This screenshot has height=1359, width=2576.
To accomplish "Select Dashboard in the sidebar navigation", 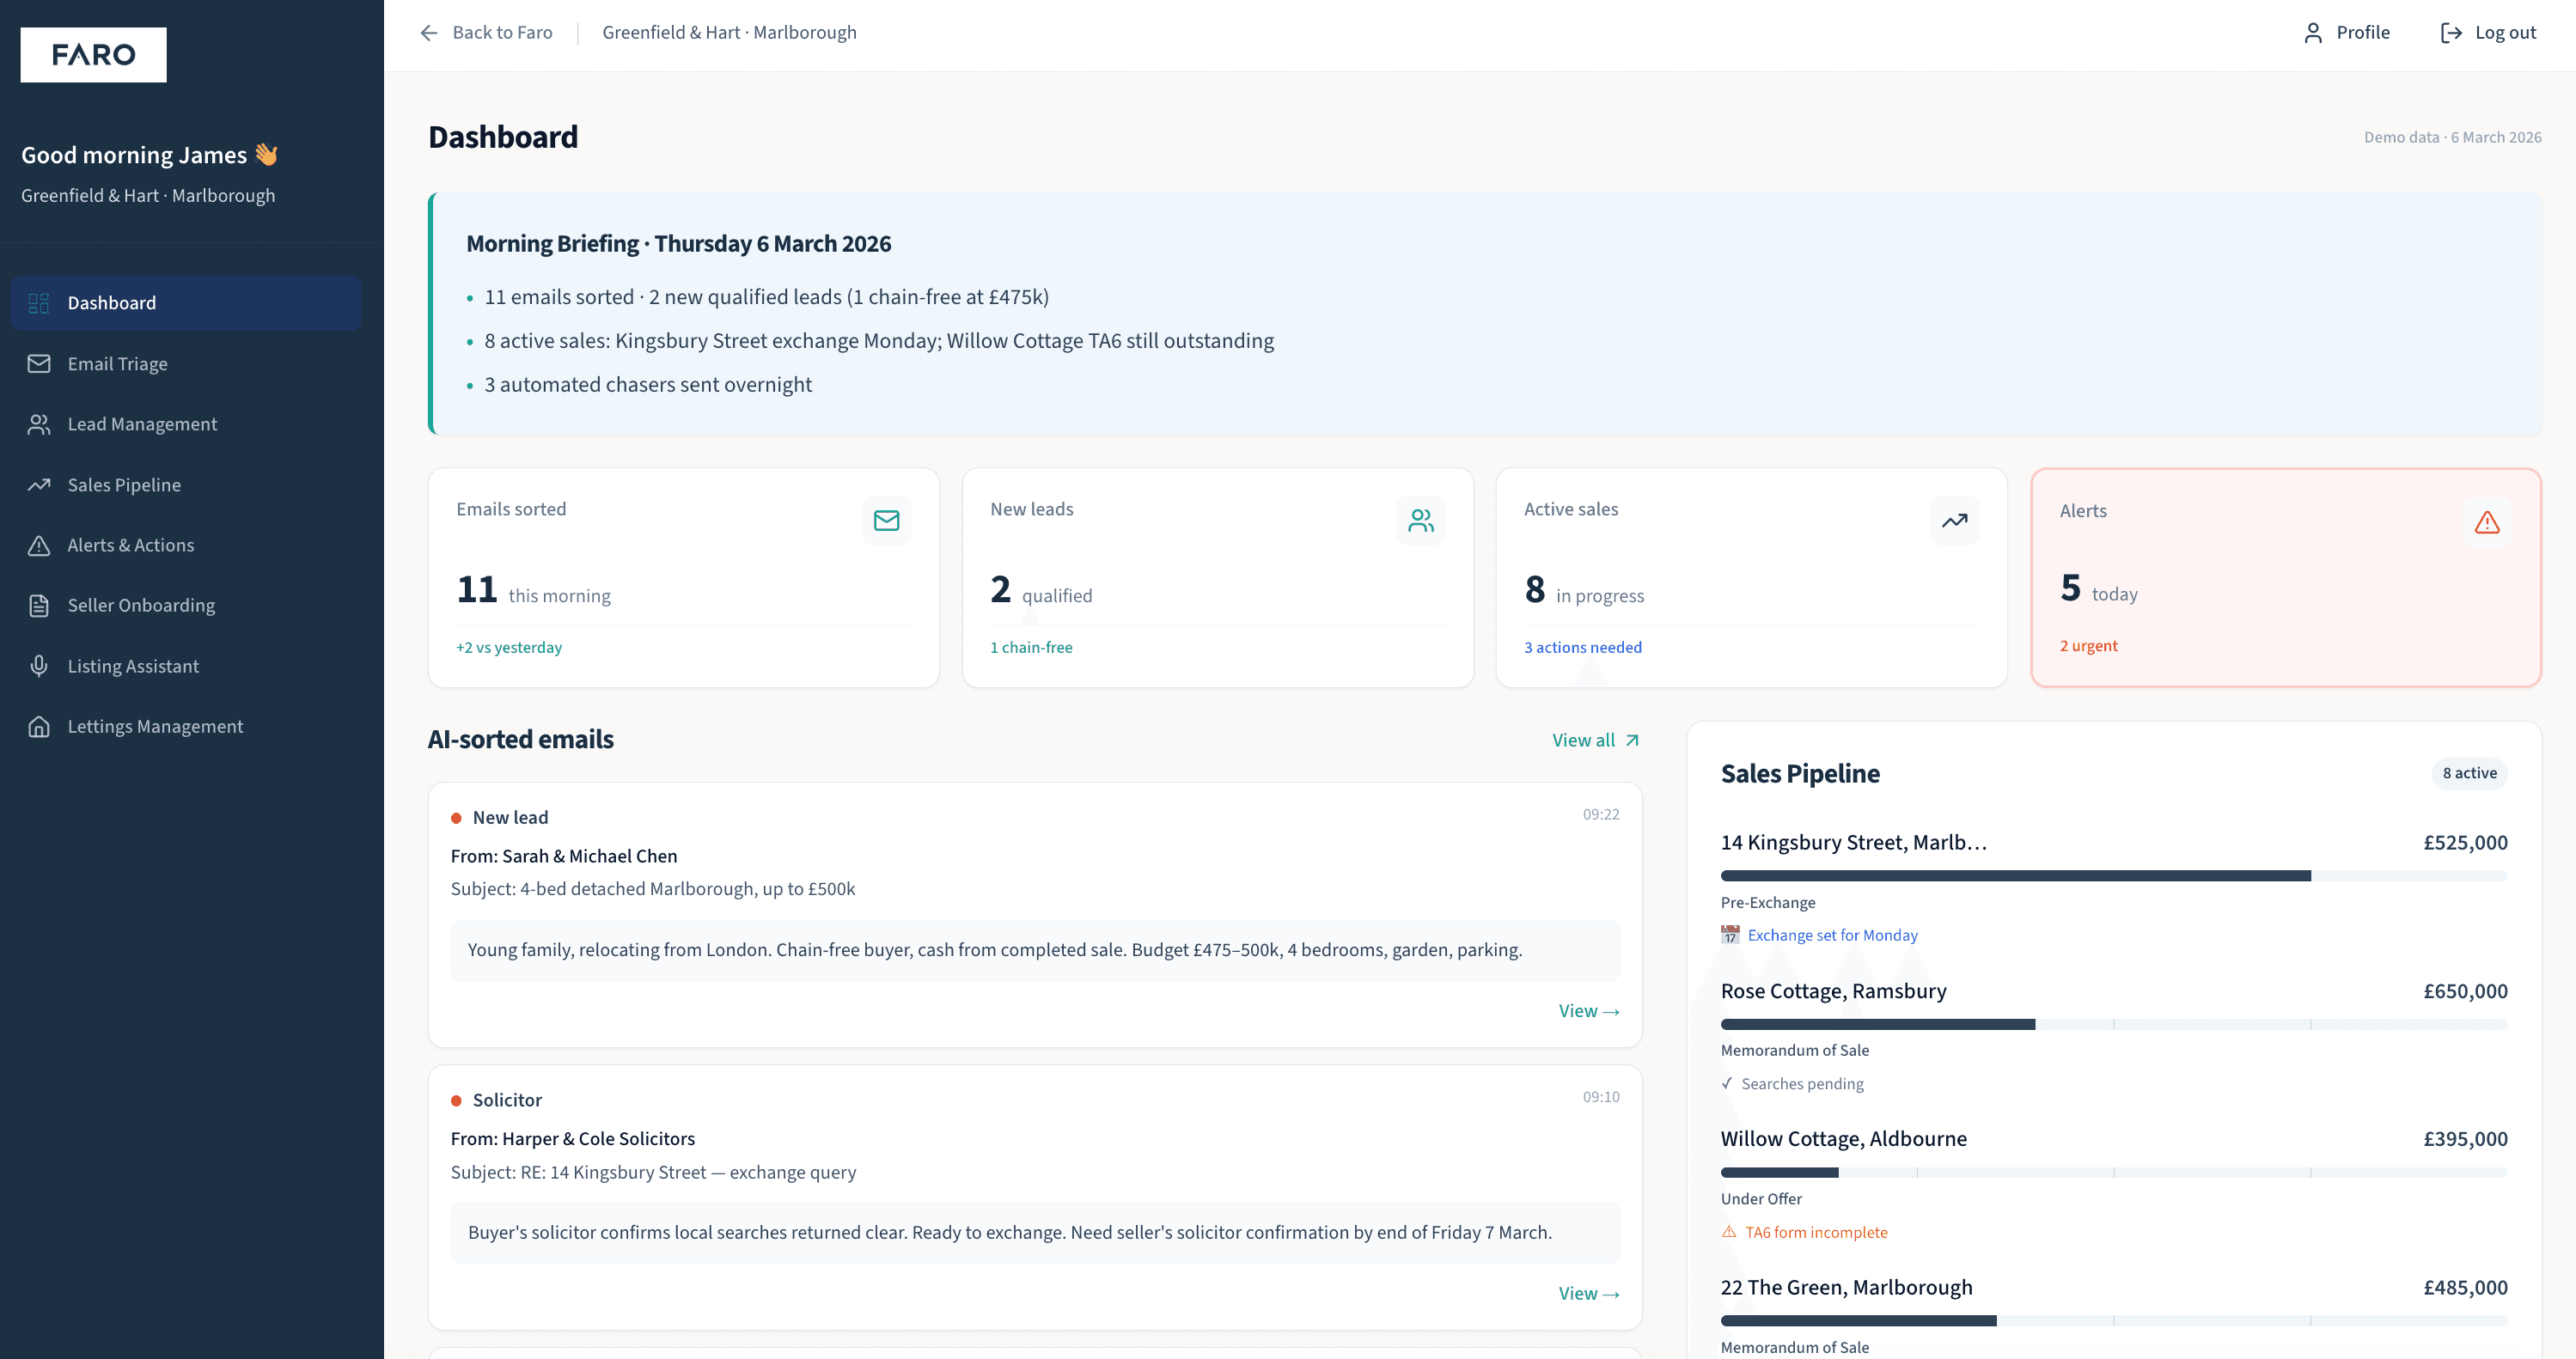I will pos(111,303).
